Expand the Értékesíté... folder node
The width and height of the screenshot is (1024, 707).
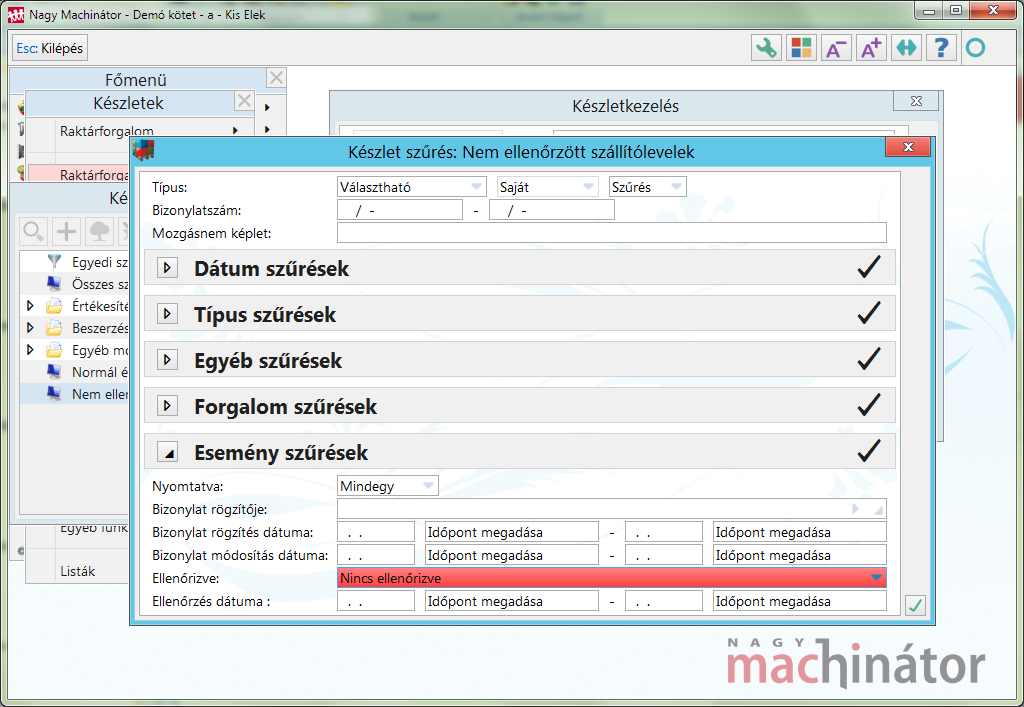point(29,306)
